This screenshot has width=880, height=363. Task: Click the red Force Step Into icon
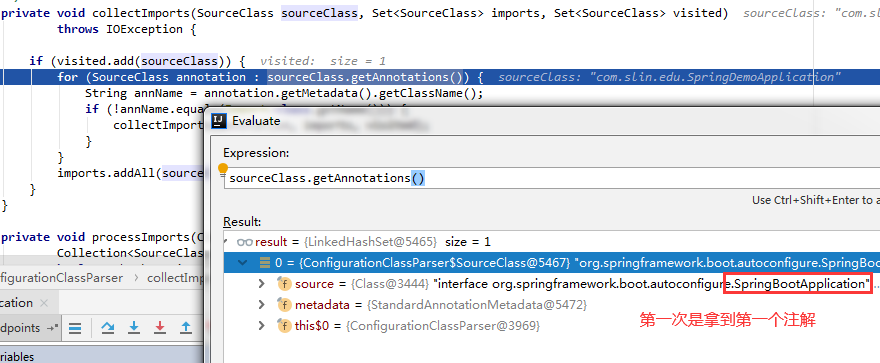[159, 328]
